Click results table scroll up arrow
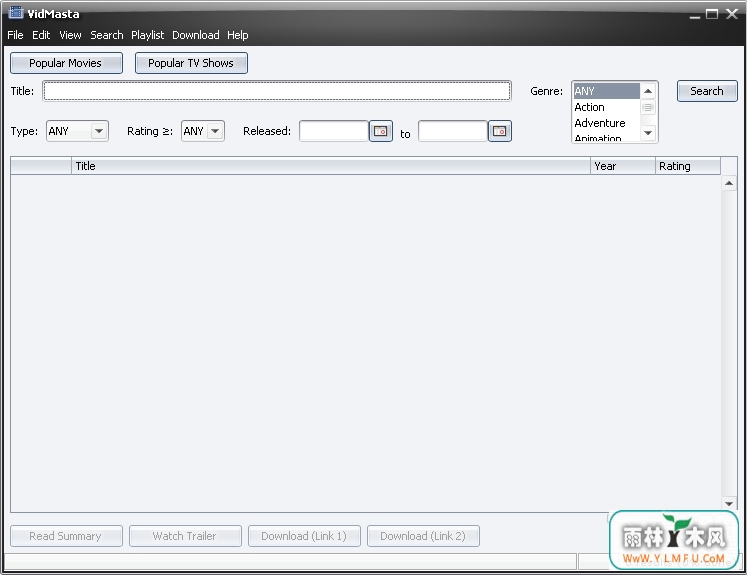 coord(729,183)
